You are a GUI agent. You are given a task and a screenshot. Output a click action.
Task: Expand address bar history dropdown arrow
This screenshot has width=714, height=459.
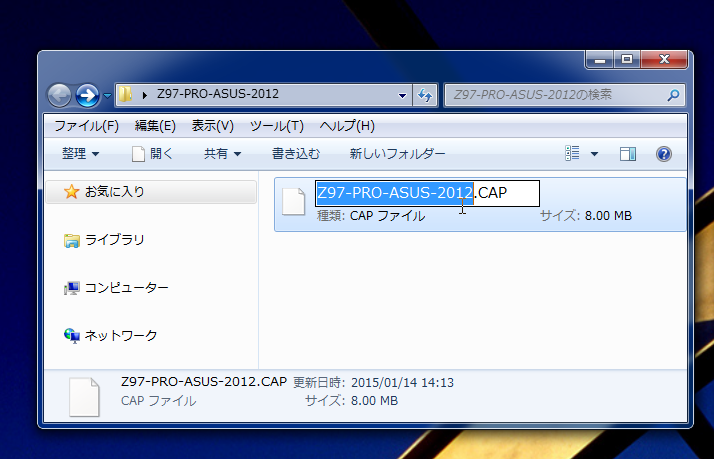402,95
